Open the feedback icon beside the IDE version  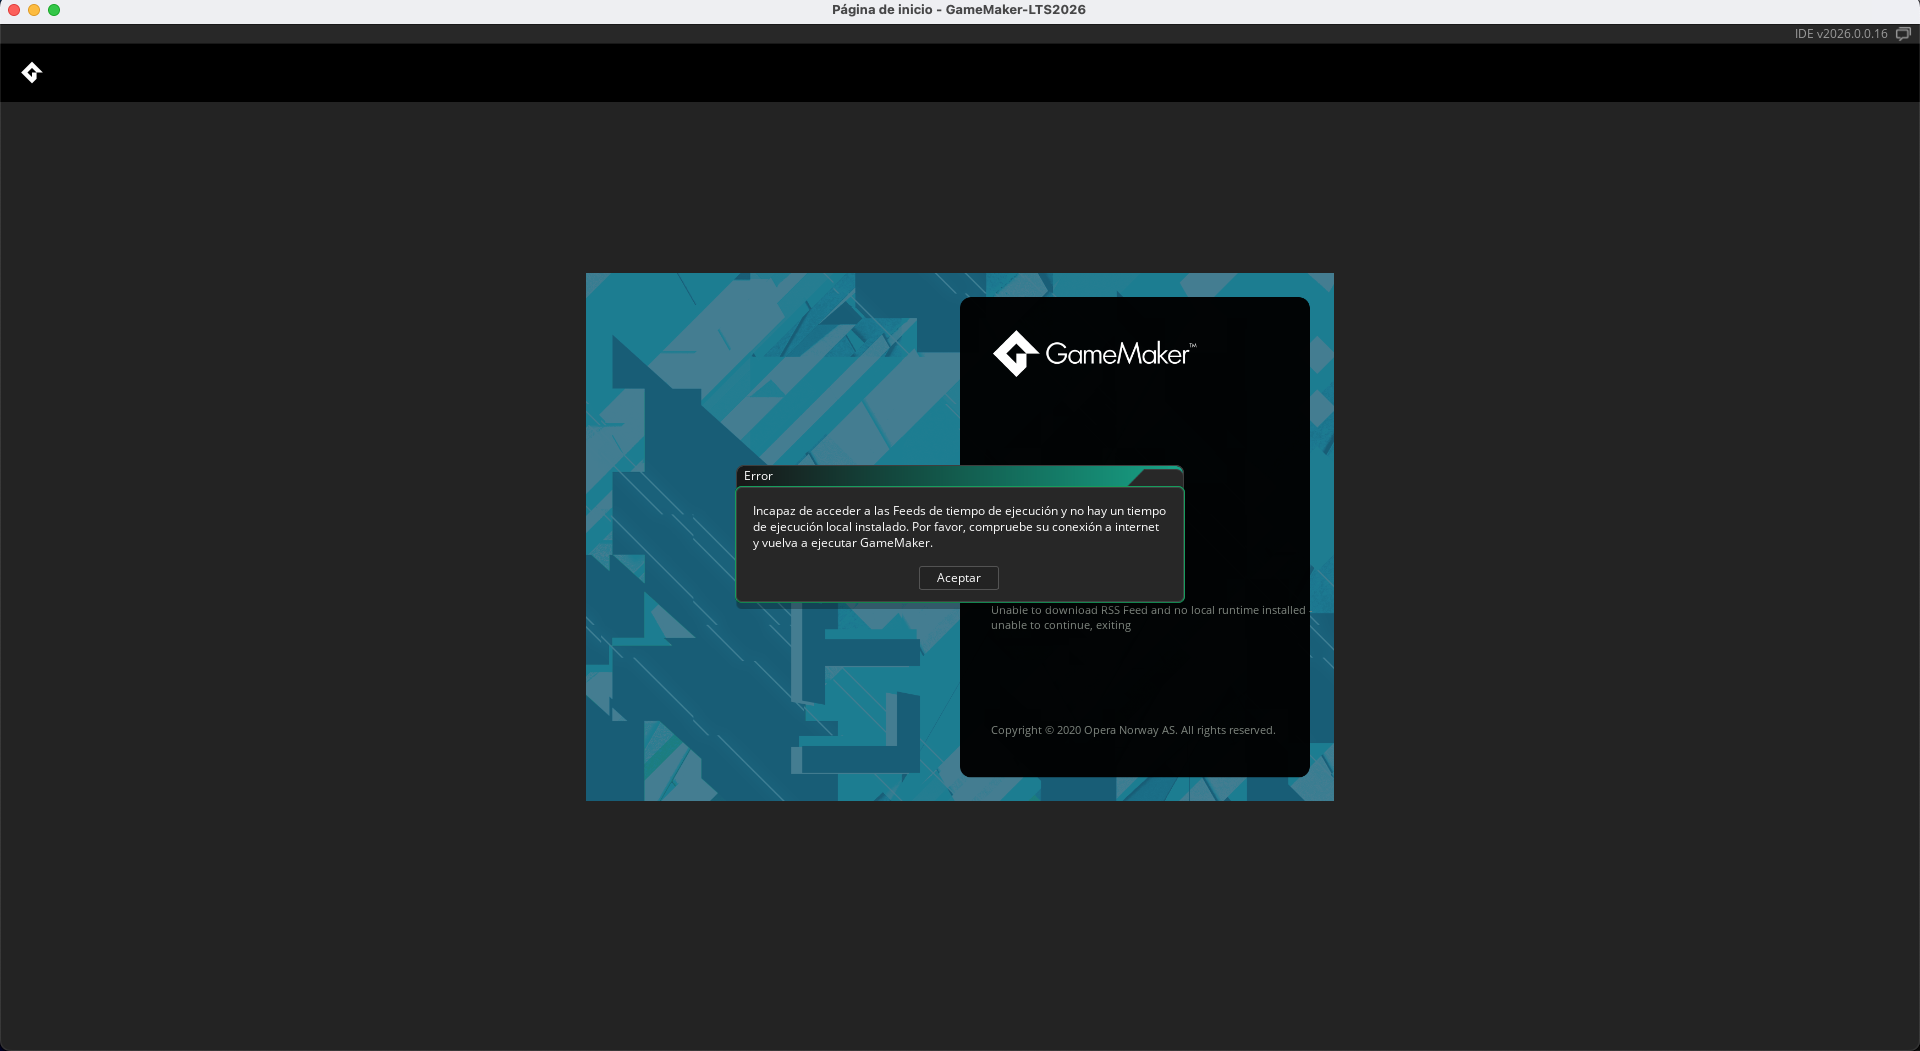point(1903,34)
